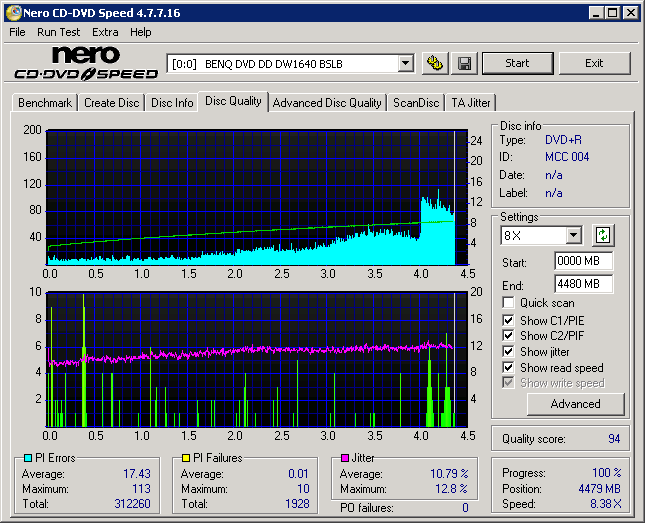Enable the Quick scan checkbox

tap(509, 303)
